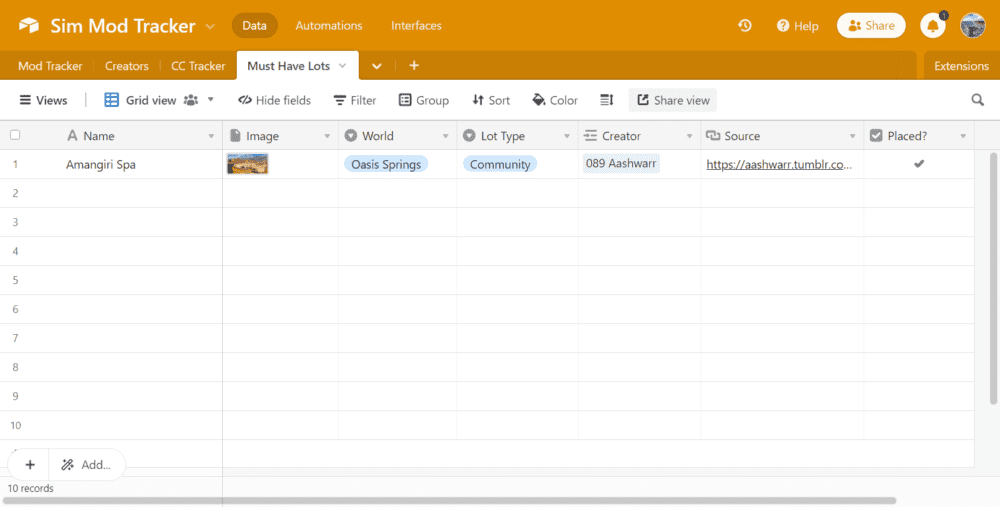This screenshot has height=507, width=1000.
Task: Open the Sort tool
Action: click(489, 100)
